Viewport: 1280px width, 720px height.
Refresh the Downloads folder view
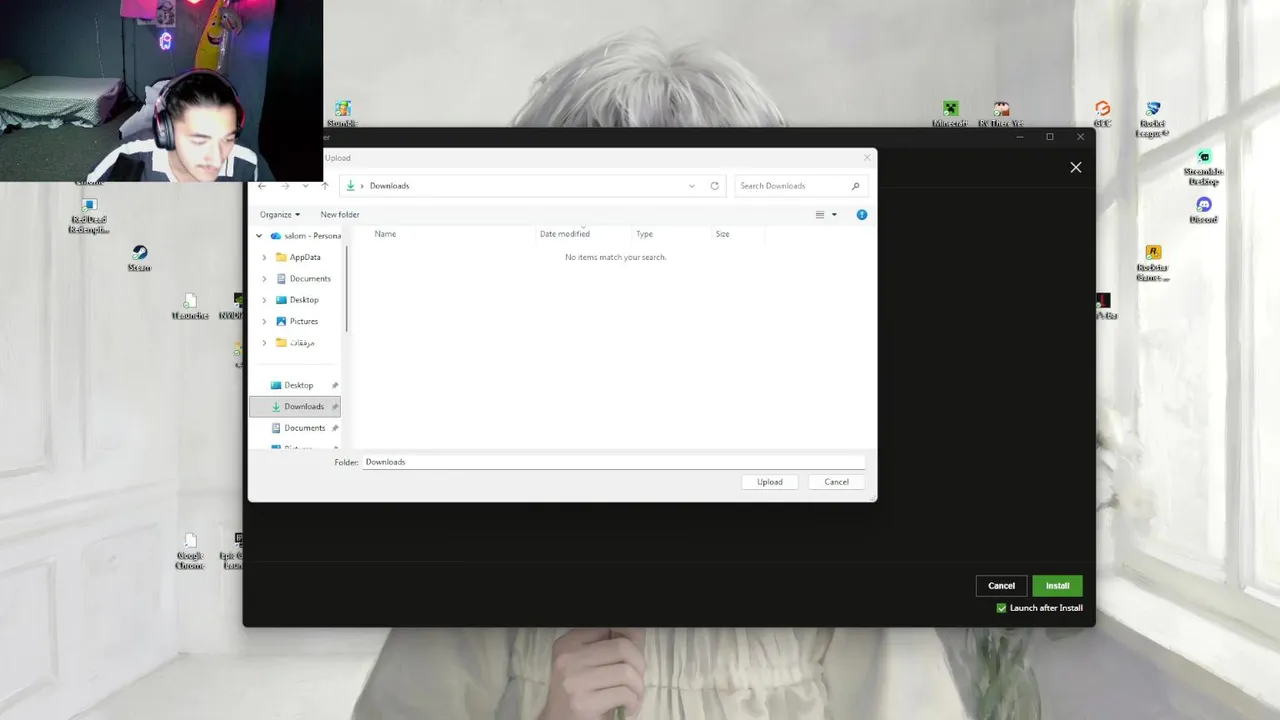[x=714, y=186]
